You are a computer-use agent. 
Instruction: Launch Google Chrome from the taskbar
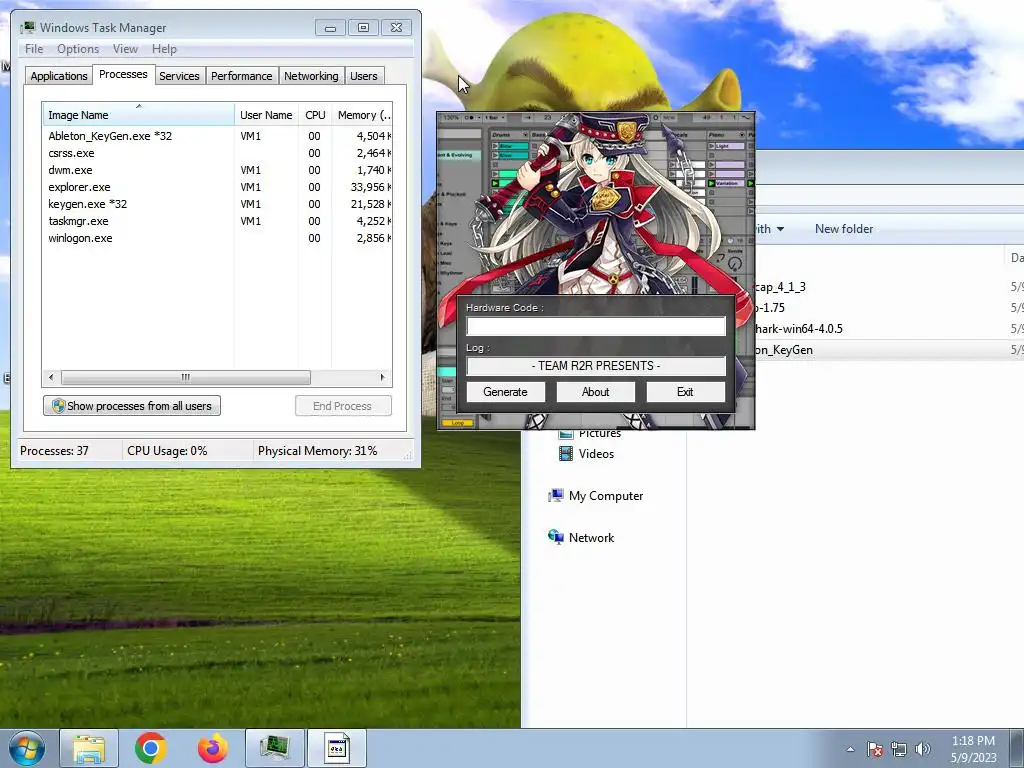151,748
